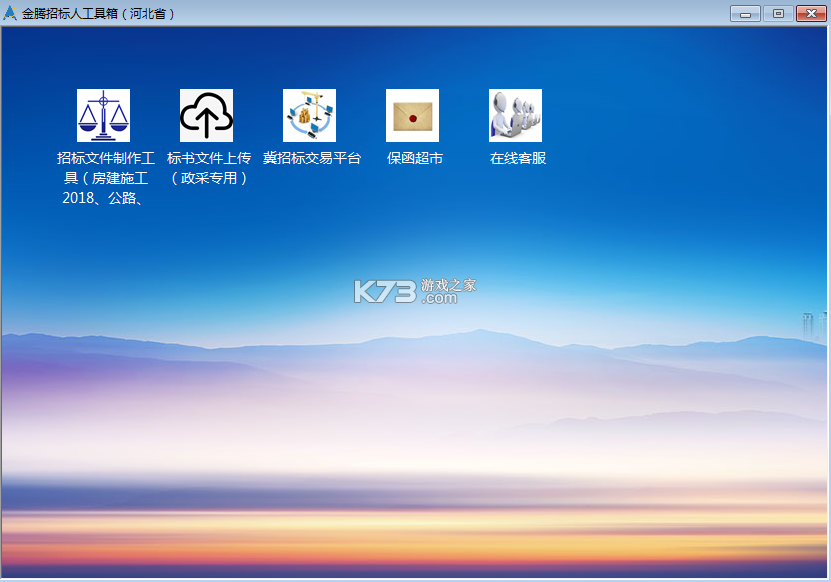
Task: Click the 在线客服 label
Action: pyautogui.click(x=518, y=158)
